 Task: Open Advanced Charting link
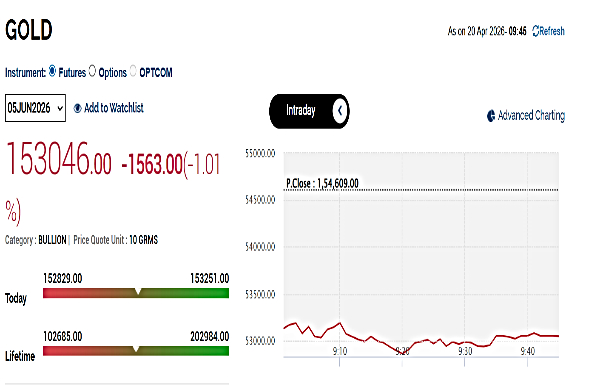coord(531,115)
